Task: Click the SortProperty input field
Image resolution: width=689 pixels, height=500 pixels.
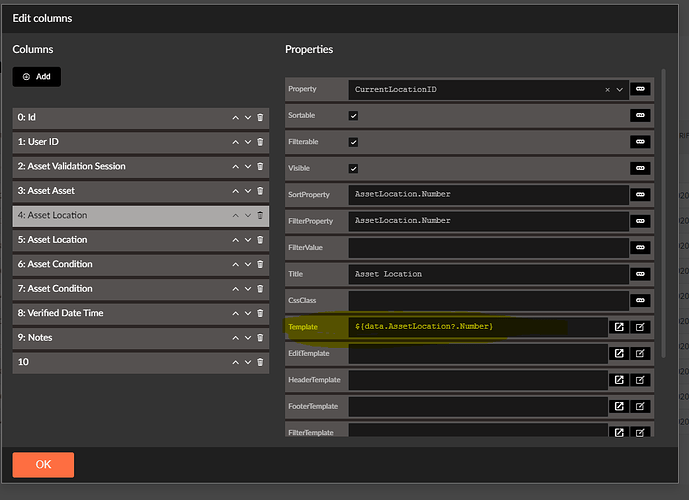Action: [489, 195]
